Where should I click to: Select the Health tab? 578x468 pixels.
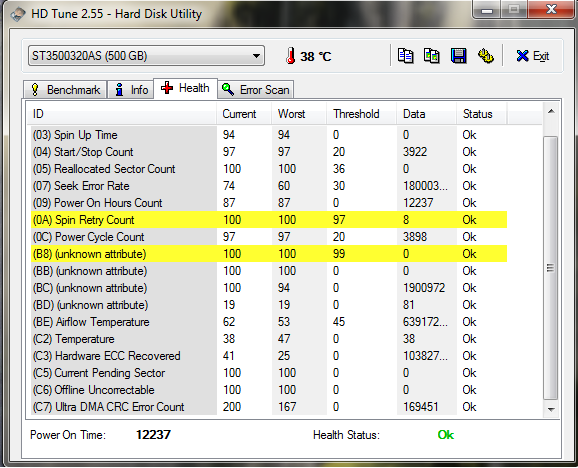pyautogui.click(x=185, y=88)
